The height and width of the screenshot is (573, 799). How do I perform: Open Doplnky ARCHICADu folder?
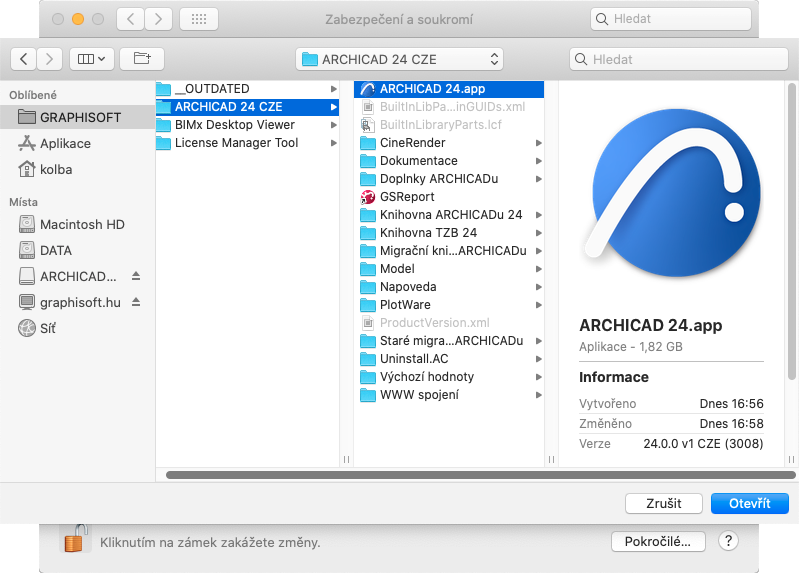[x=449, y=179]
